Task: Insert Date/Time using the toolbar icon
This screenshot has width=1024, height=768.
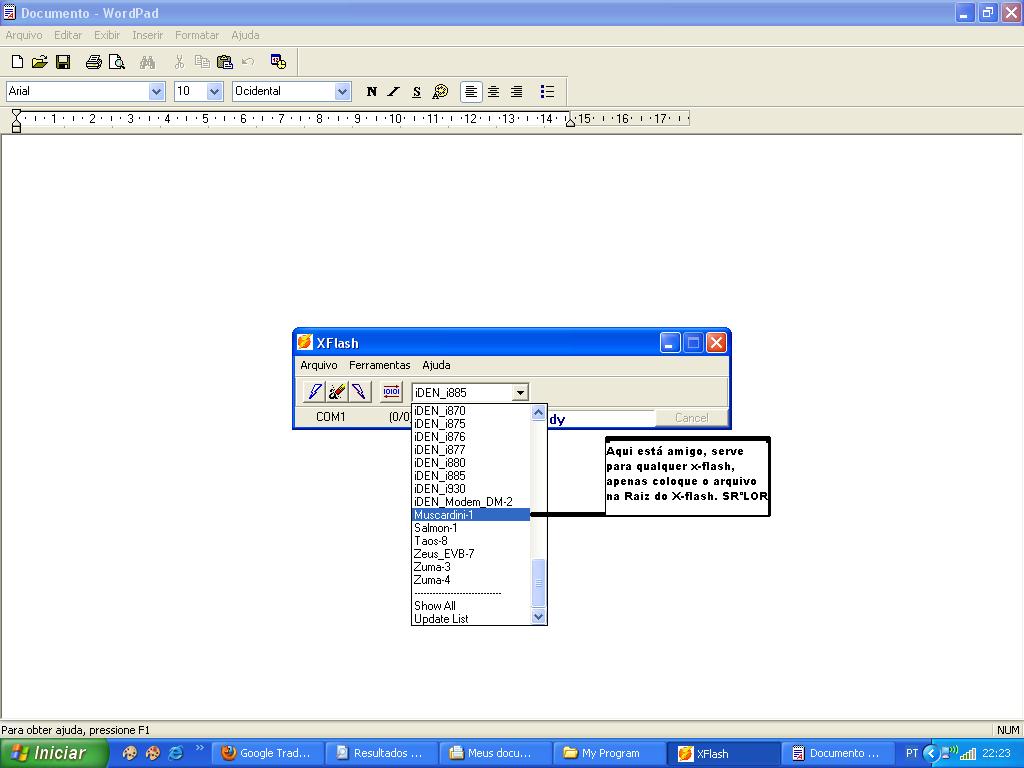Action: pos(278,62)
